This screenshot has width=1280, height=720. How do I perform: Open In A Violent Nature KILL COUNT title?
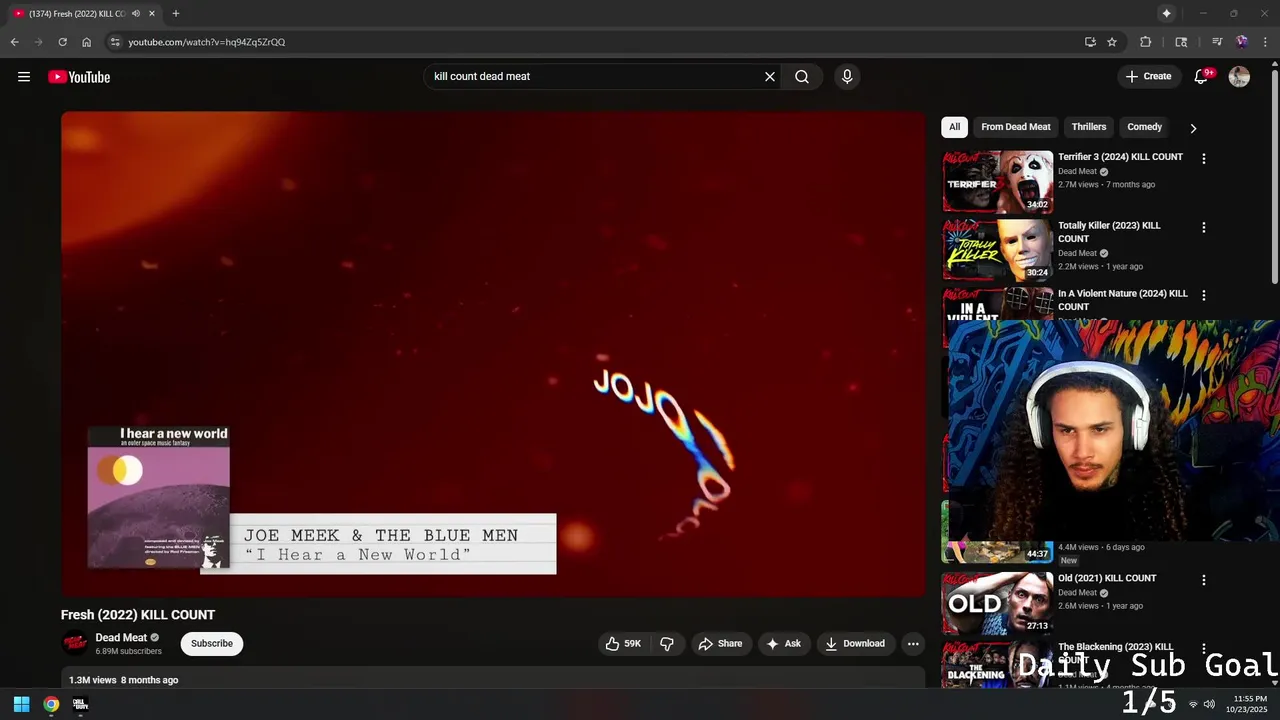click(1123, 300)
